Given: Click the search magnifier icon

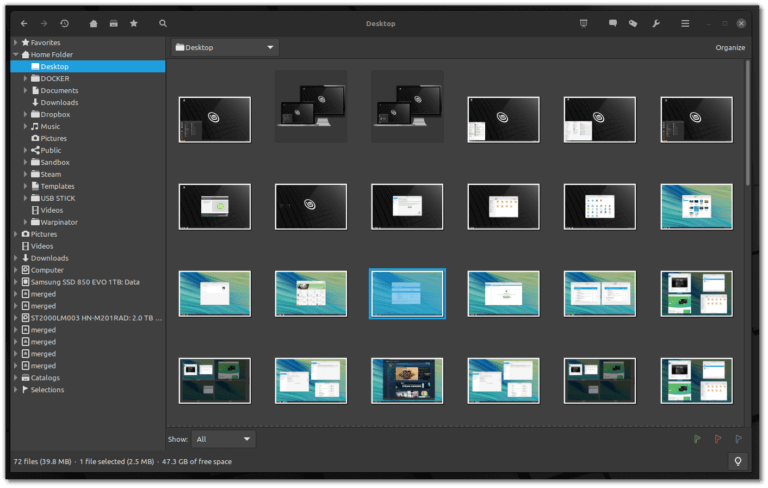Looking at the screenshot, I should (163, 24).
